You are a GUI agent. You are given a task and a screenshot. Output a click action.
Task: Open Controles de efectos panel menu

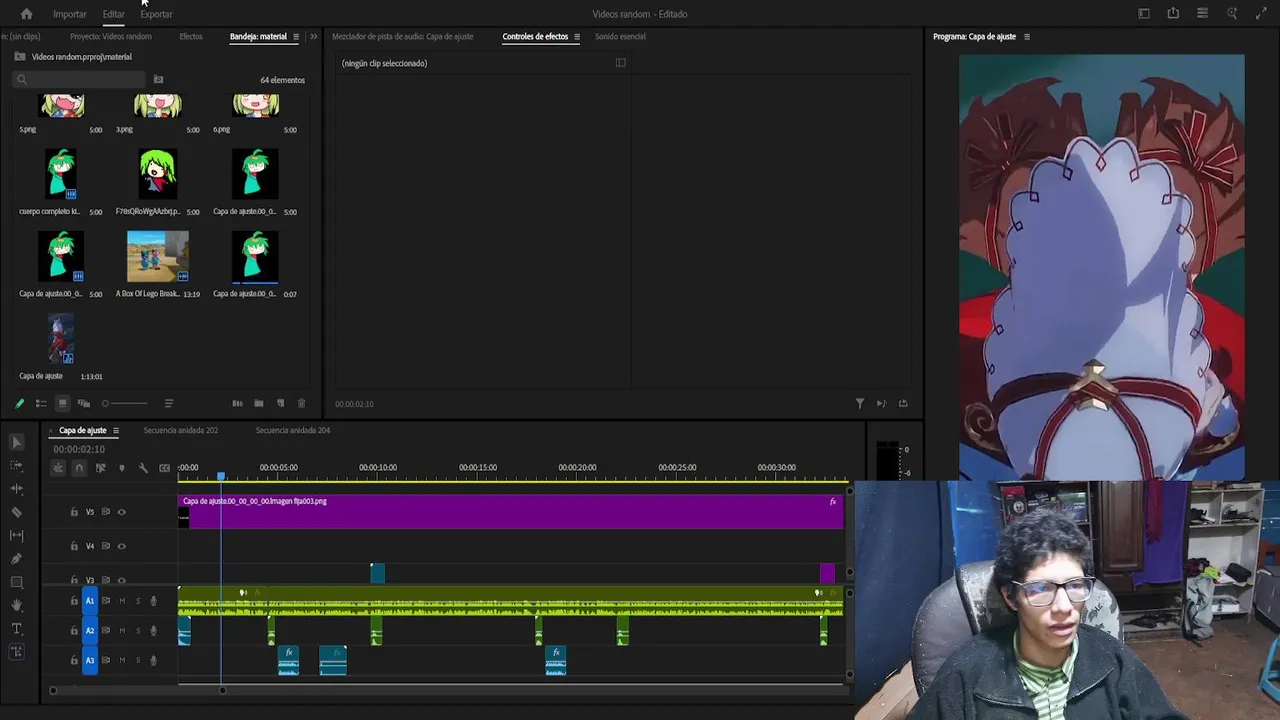pos(576,37)
